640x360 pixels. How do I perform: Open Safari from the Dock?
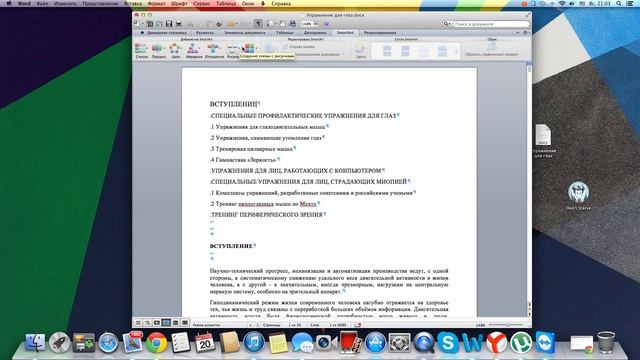tap(108, 342)
